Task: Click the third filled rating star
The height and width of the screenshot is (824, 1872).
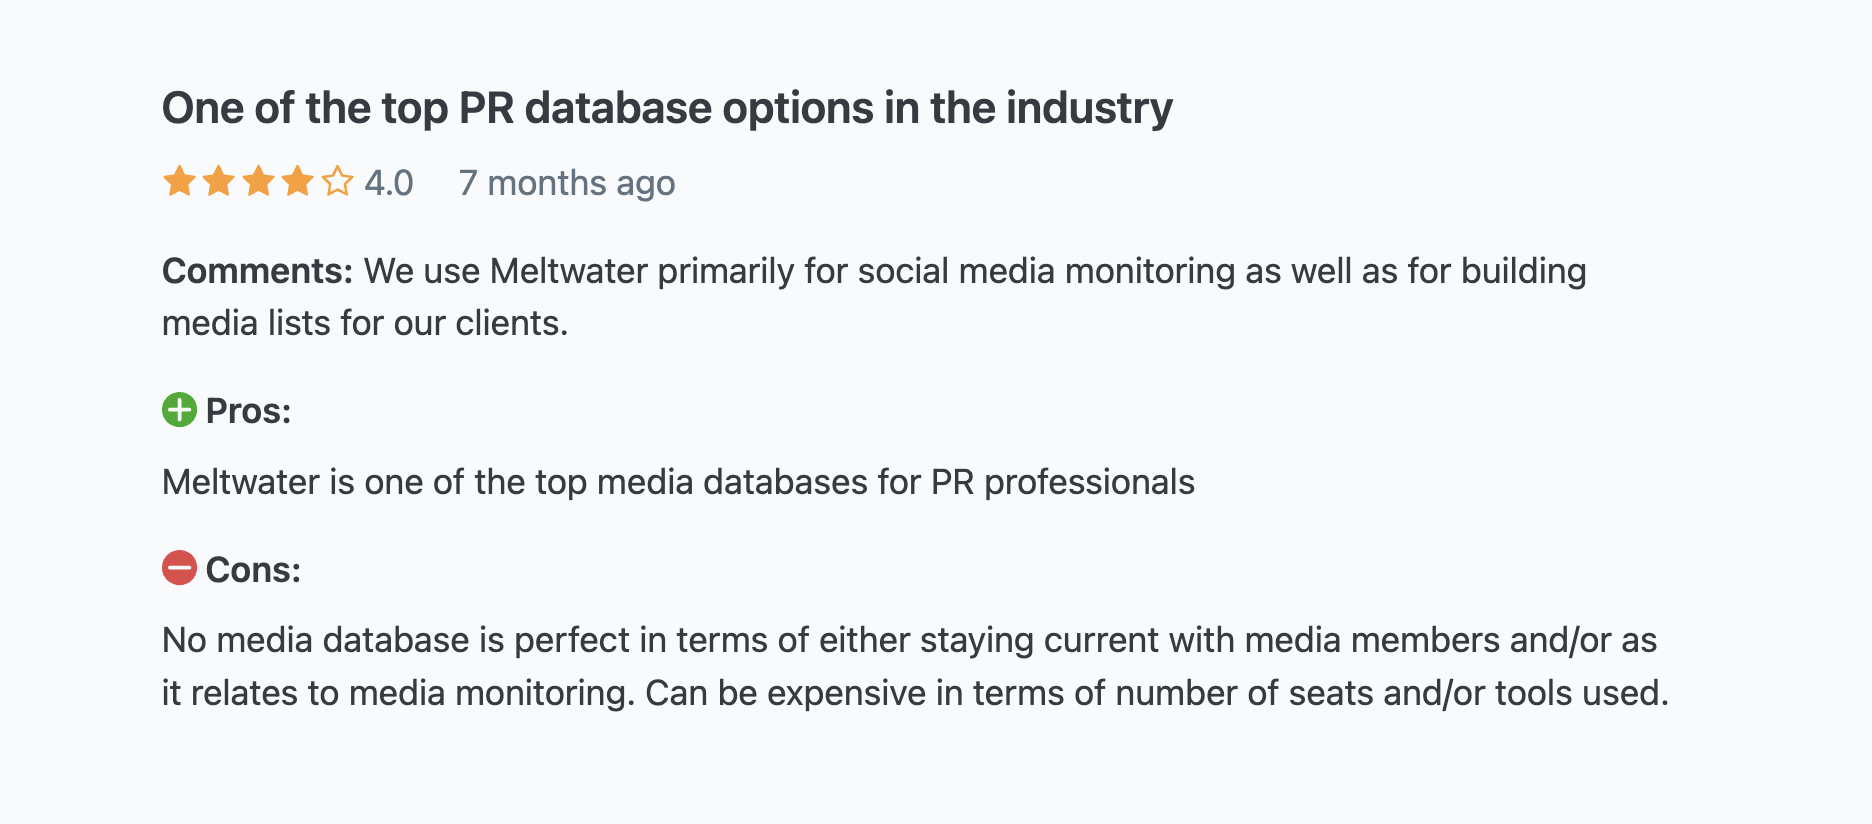Action: 258,182
